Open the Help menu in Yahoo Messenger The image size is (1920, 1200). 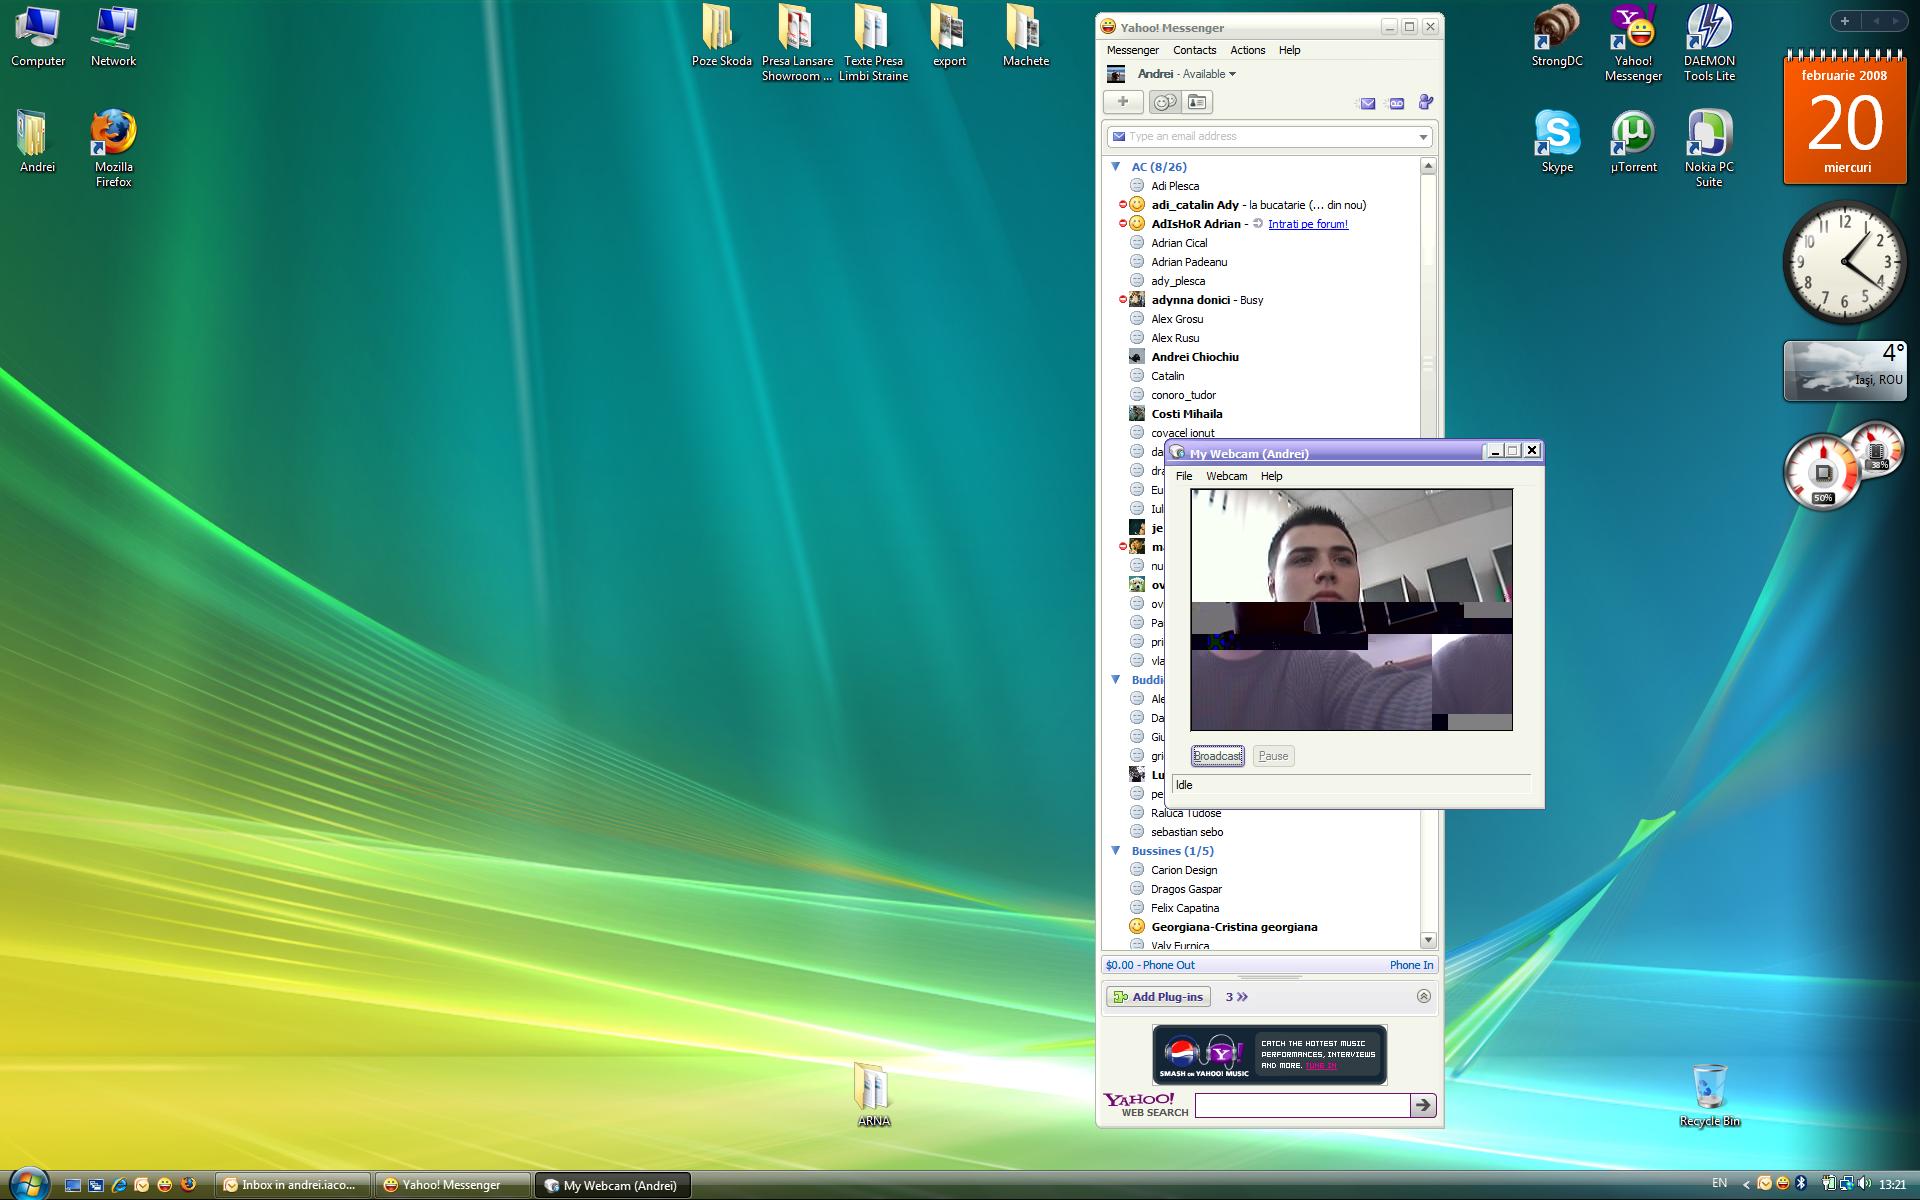tap(1289, 50)
